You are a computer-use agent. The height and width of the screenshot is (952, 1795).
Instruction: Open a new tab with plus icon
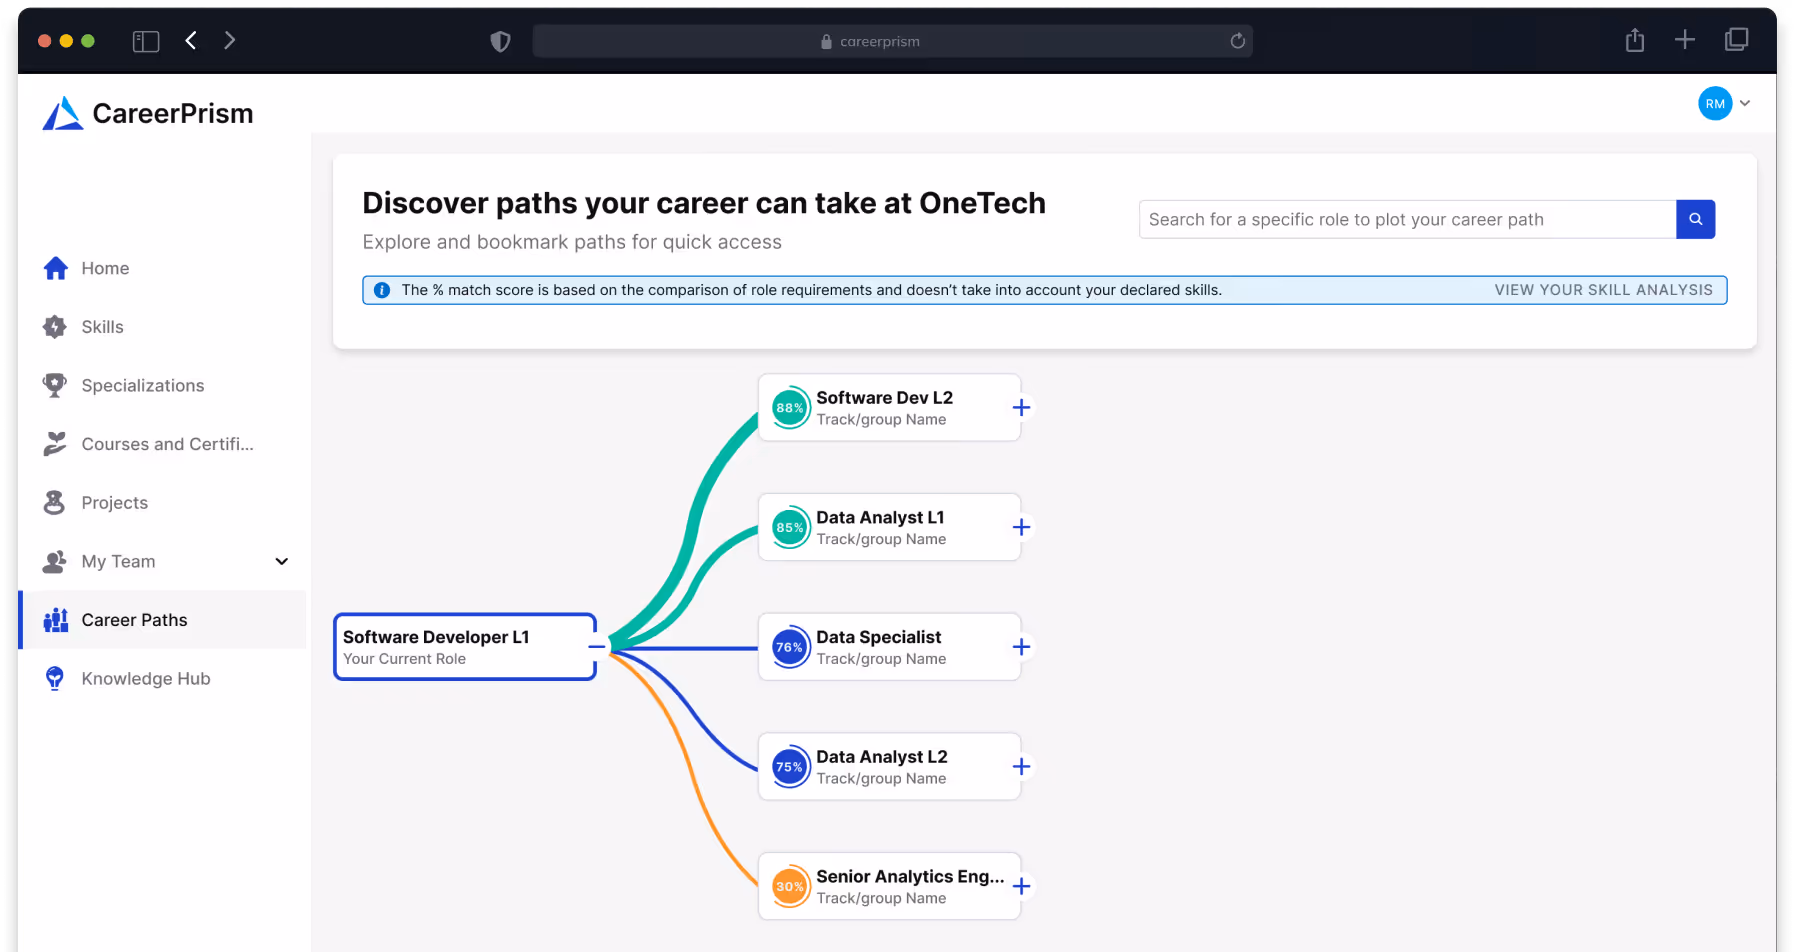[x=1685, y=40]
